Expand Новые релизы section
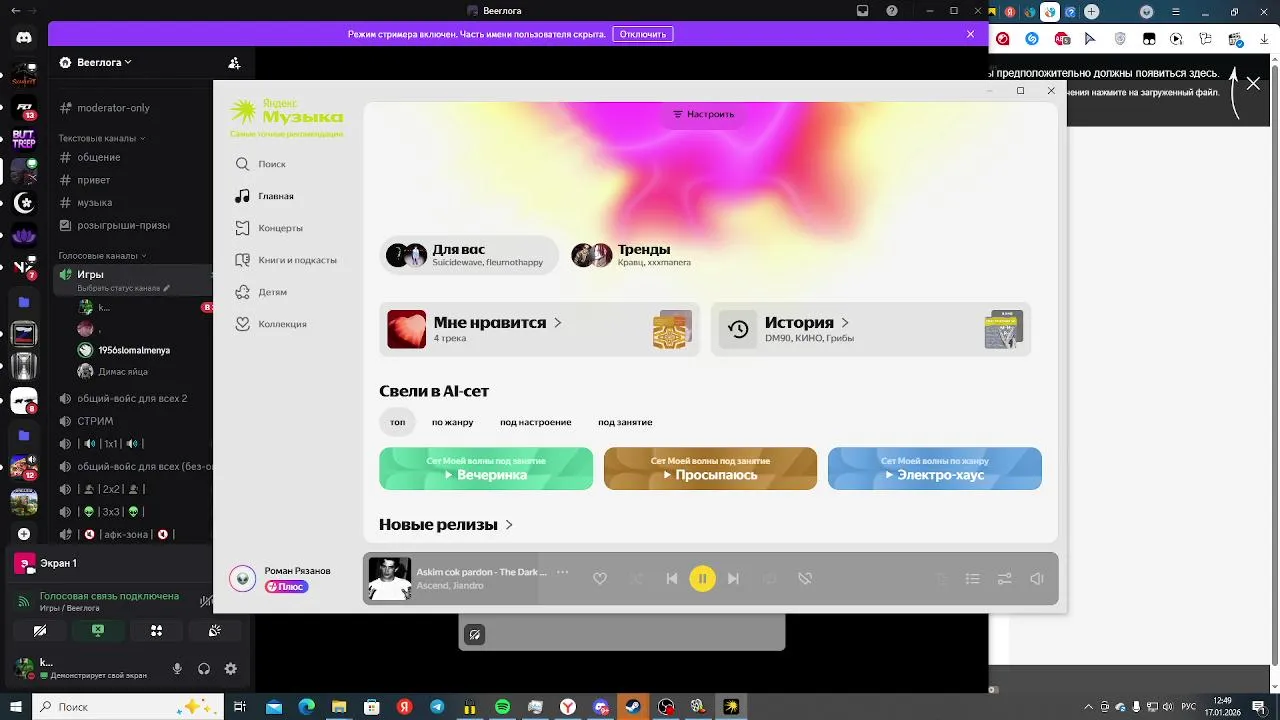 [x=446, y=524]
